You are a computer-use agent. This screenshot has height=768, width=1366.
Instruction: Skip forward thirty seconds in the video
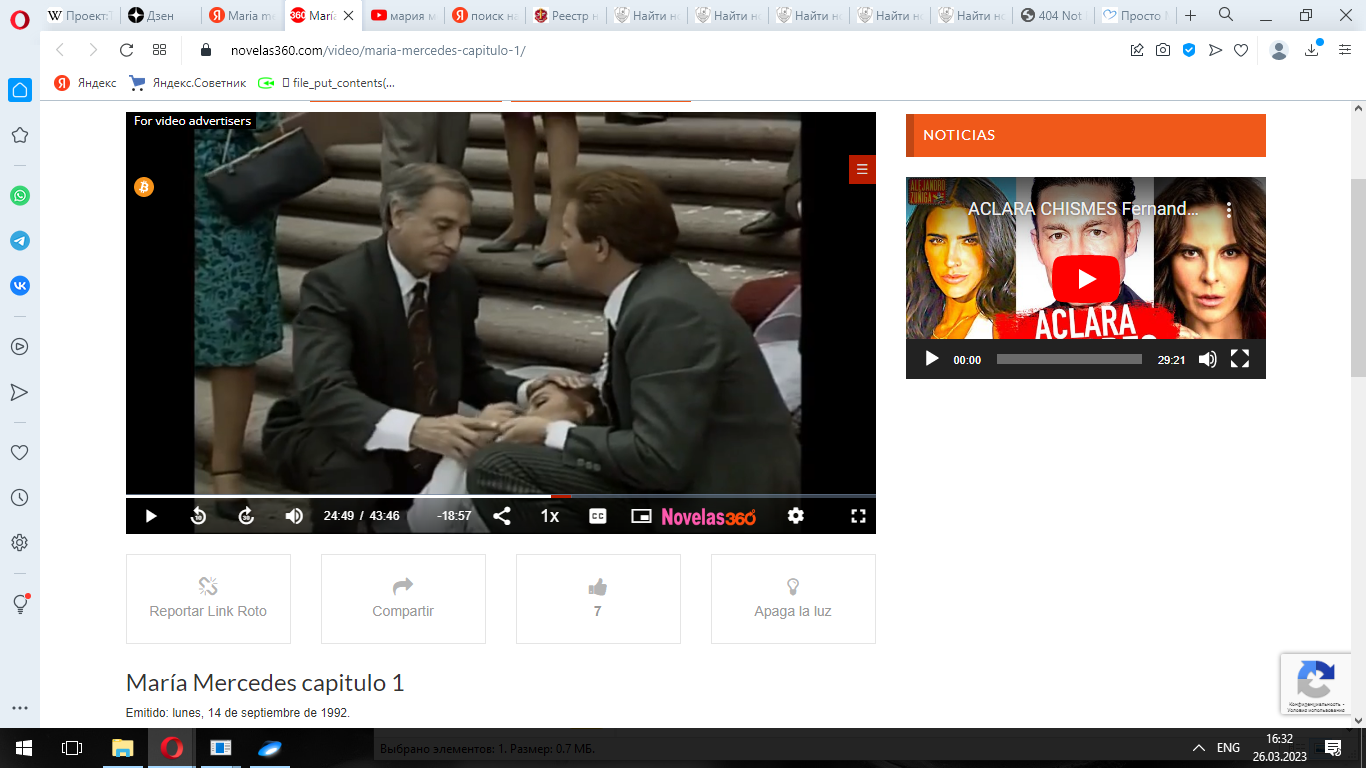[x=246, y=516]
